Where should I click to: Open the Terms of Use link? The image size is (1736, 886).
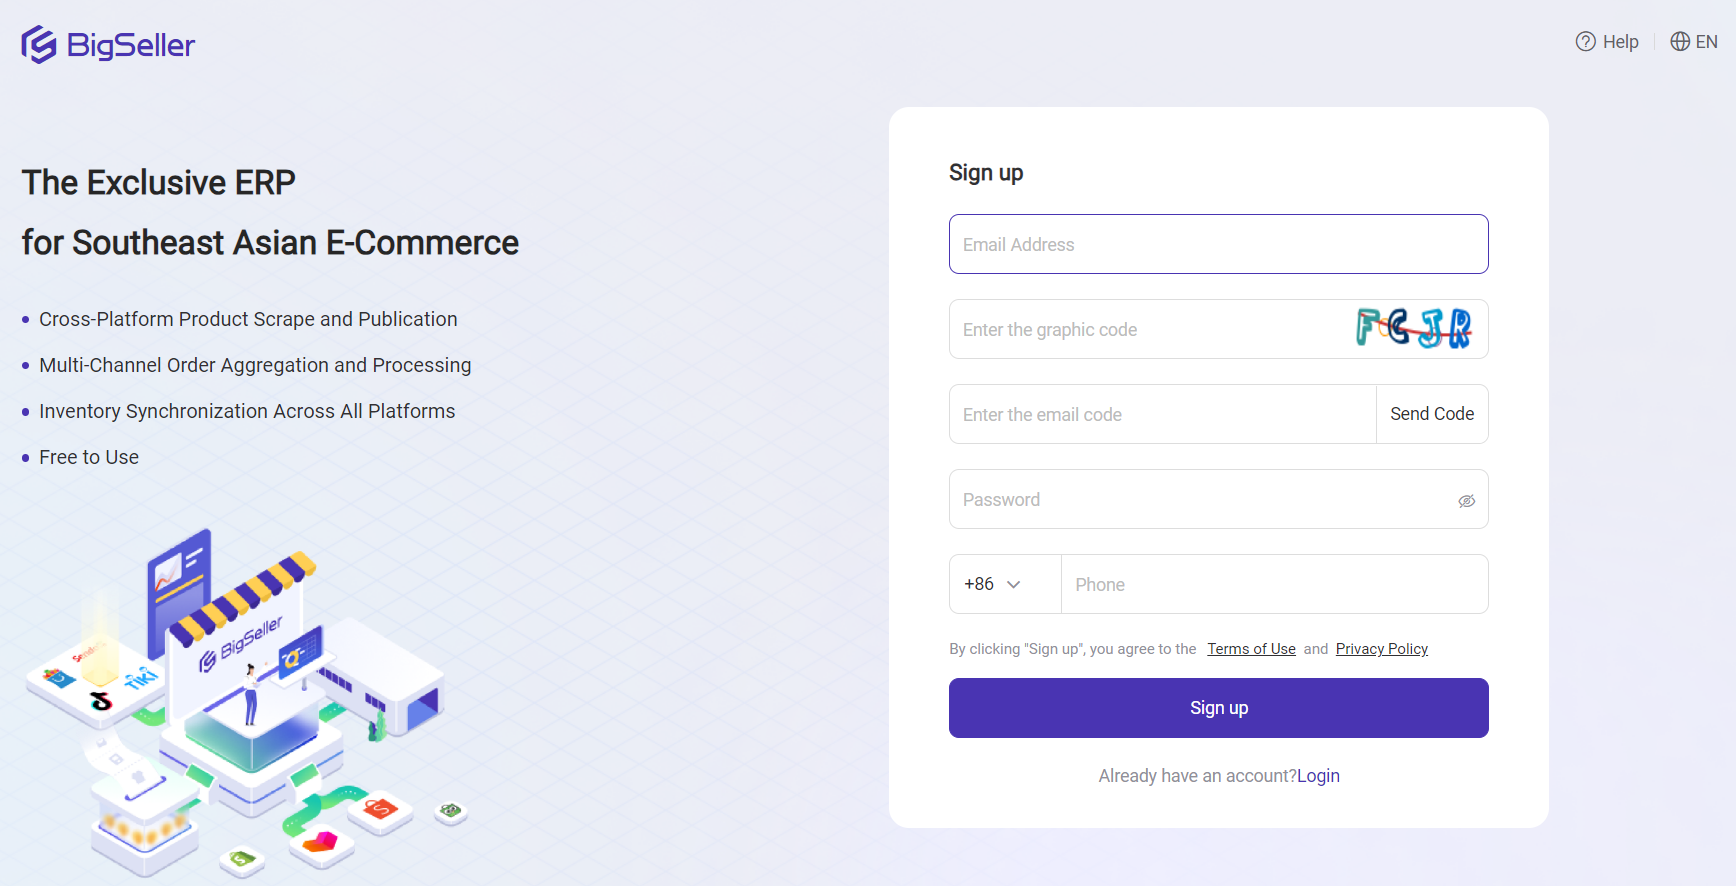click(x=1251, y=648)
